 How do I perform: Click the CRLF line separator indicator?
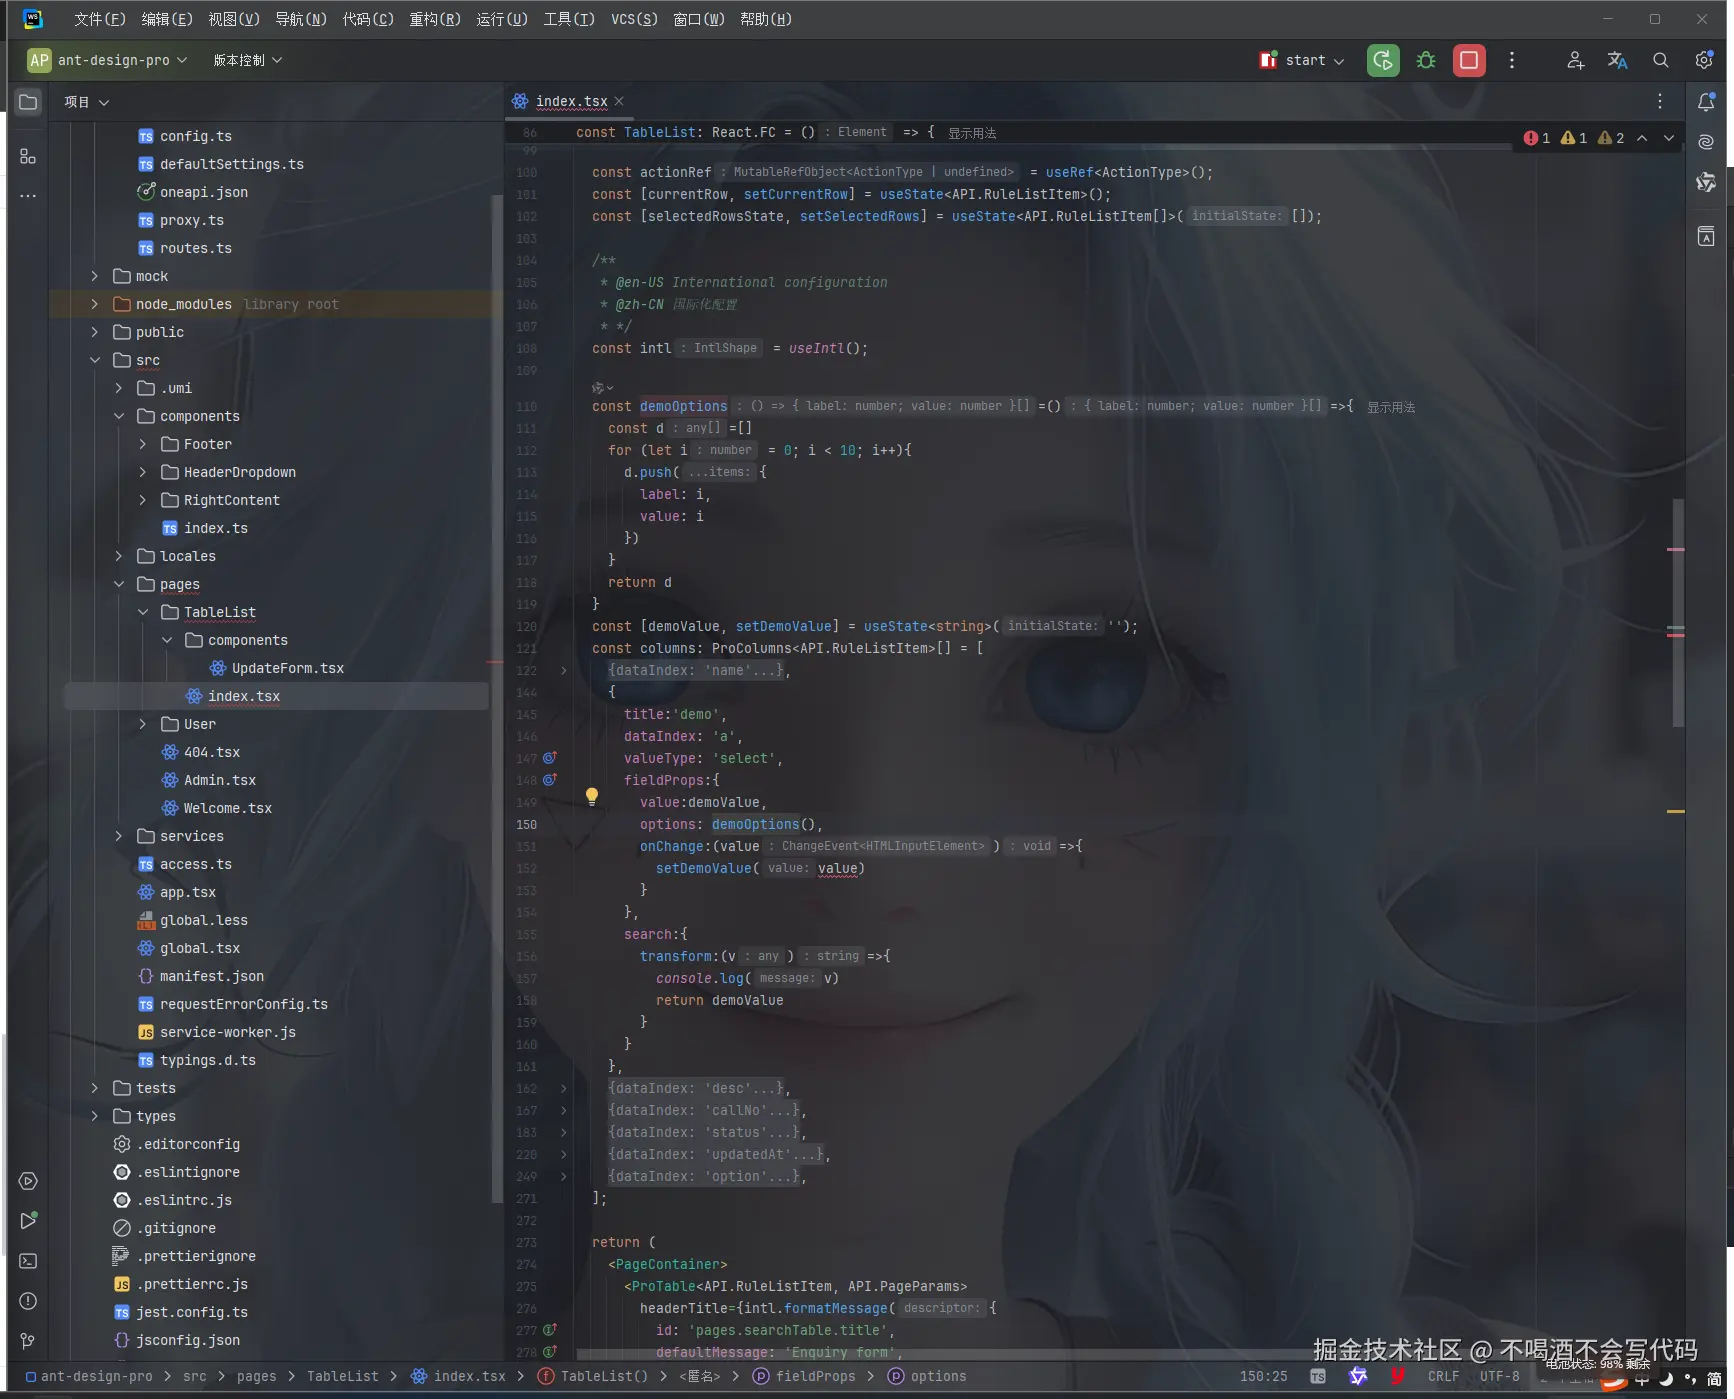(1443, 1376)
